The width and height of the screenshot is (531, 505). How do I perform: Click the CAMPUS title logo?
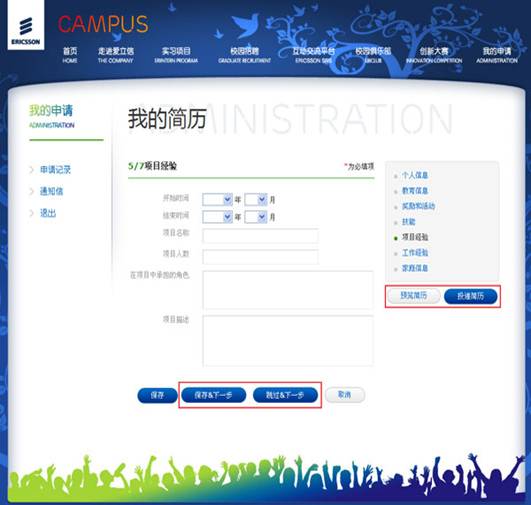(x=103, y=24)
